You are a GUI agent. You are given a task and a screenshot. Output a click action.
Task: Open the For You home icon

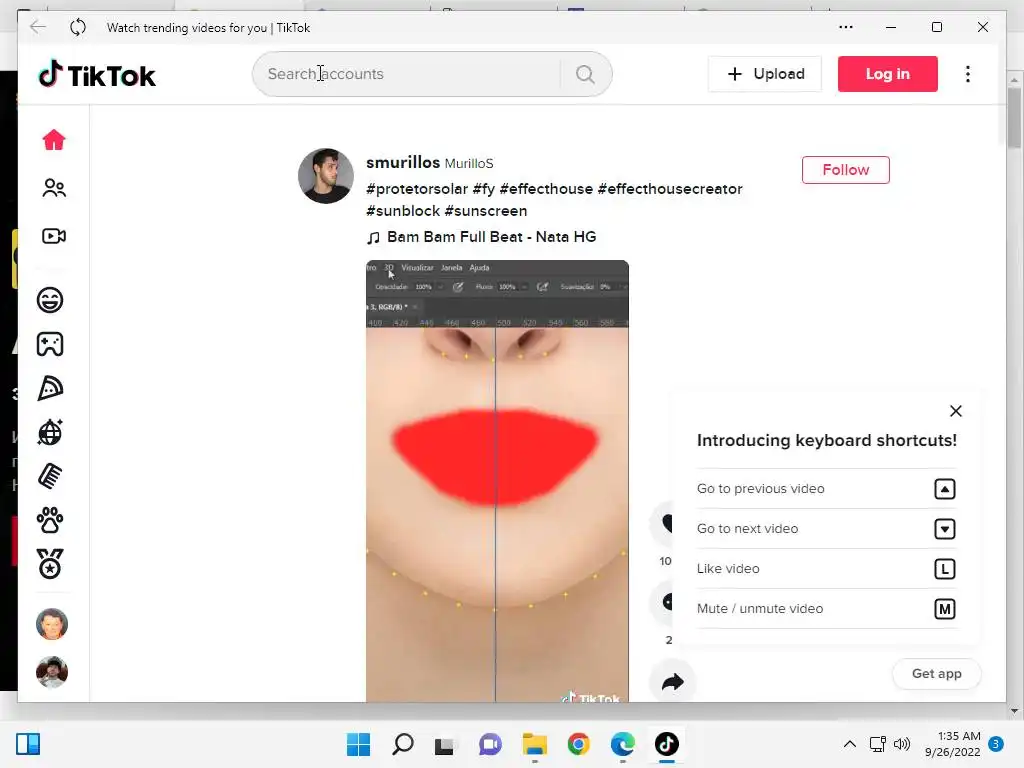(x=54, y=140)
